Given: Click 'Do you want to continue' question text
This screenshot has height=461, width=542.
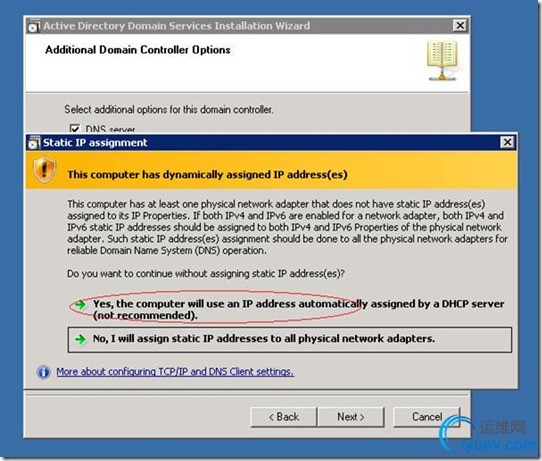Looking at the screenshot, I should (206, 274).
